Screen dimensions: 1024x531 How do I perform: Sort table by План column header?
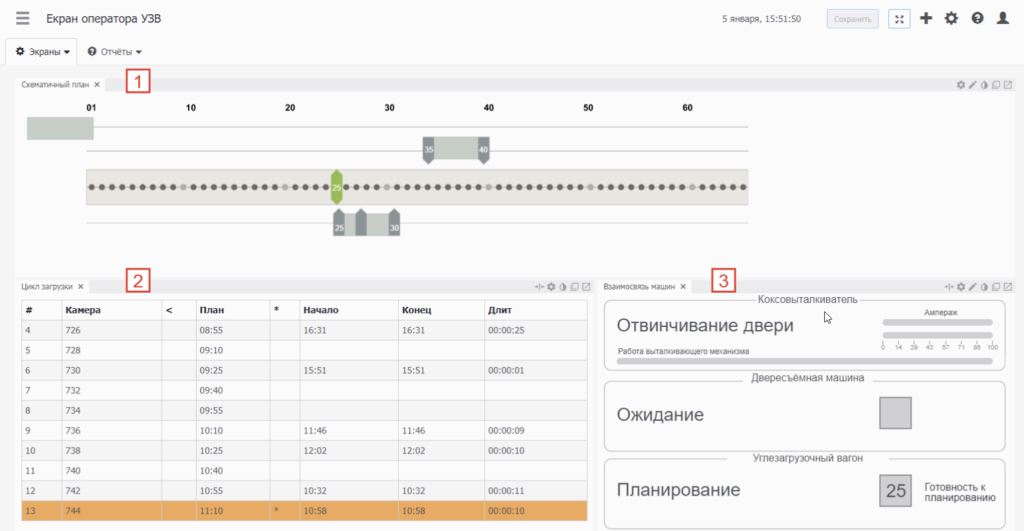point(232,310)
